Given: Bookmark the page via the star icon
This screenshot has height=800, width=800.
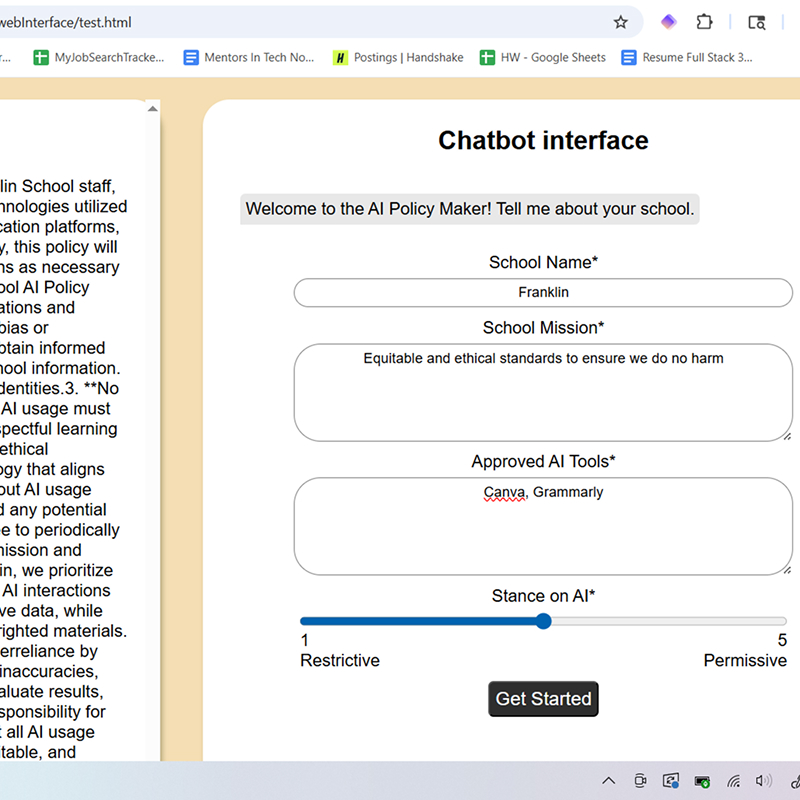Looking at the screenshot, I should coord(620,22).
